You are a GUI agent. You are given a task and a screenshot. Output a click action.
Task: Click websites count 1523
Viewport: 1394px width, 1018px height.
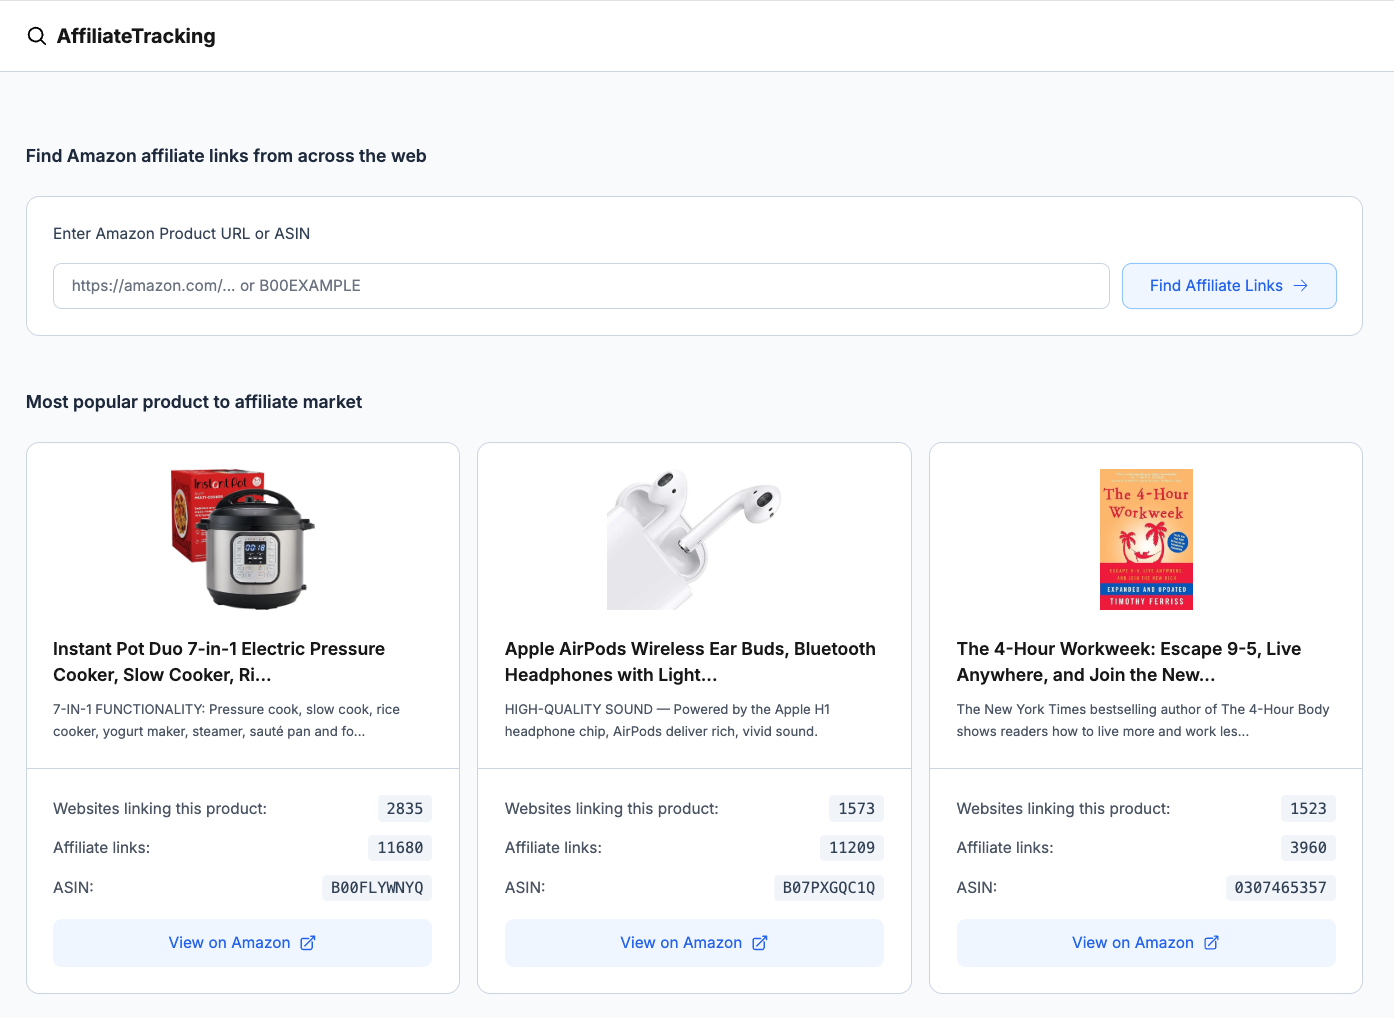pos(1308,809)
